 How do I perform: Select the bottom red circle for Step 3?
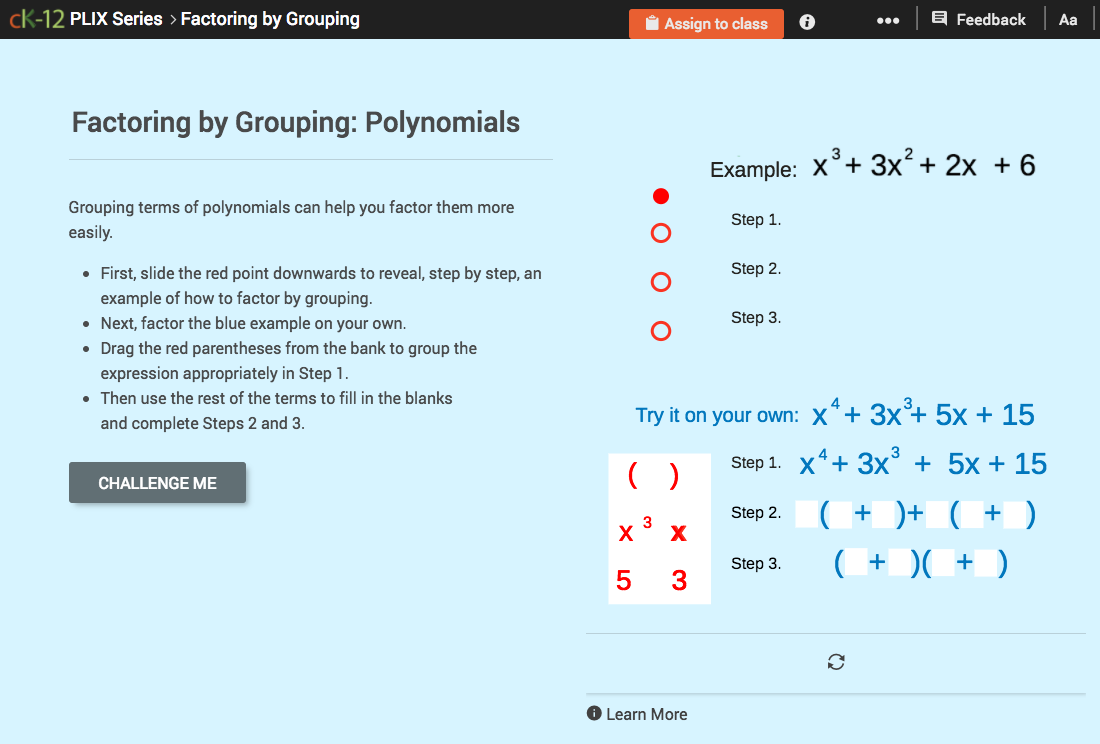pyautogui.click(x=660, y=330)
